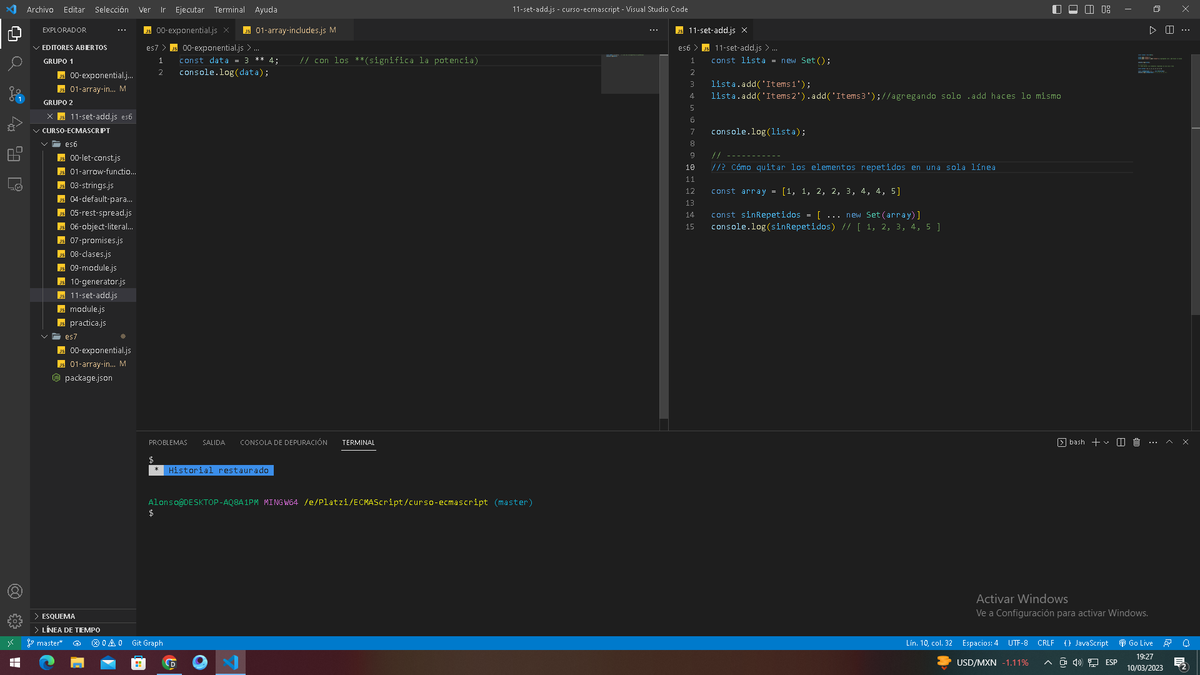This screenshot has width=1200, height=675.
Task: Open errors and warnings status indicator
Action: coord(106,643)
